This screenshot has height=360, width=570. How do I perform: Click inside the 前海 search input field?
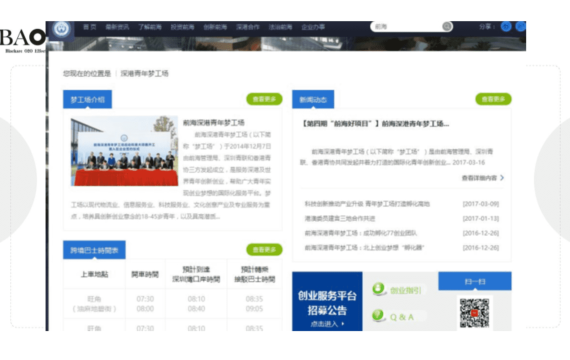(x=406, y=27)
